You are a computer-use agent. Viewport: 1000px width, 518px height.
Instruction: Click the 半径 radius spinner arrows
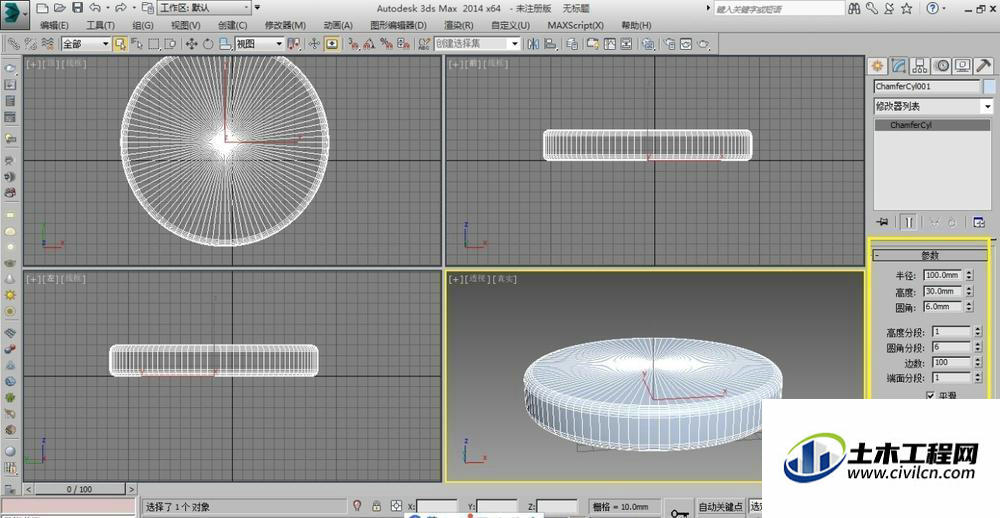click(969, 275)
